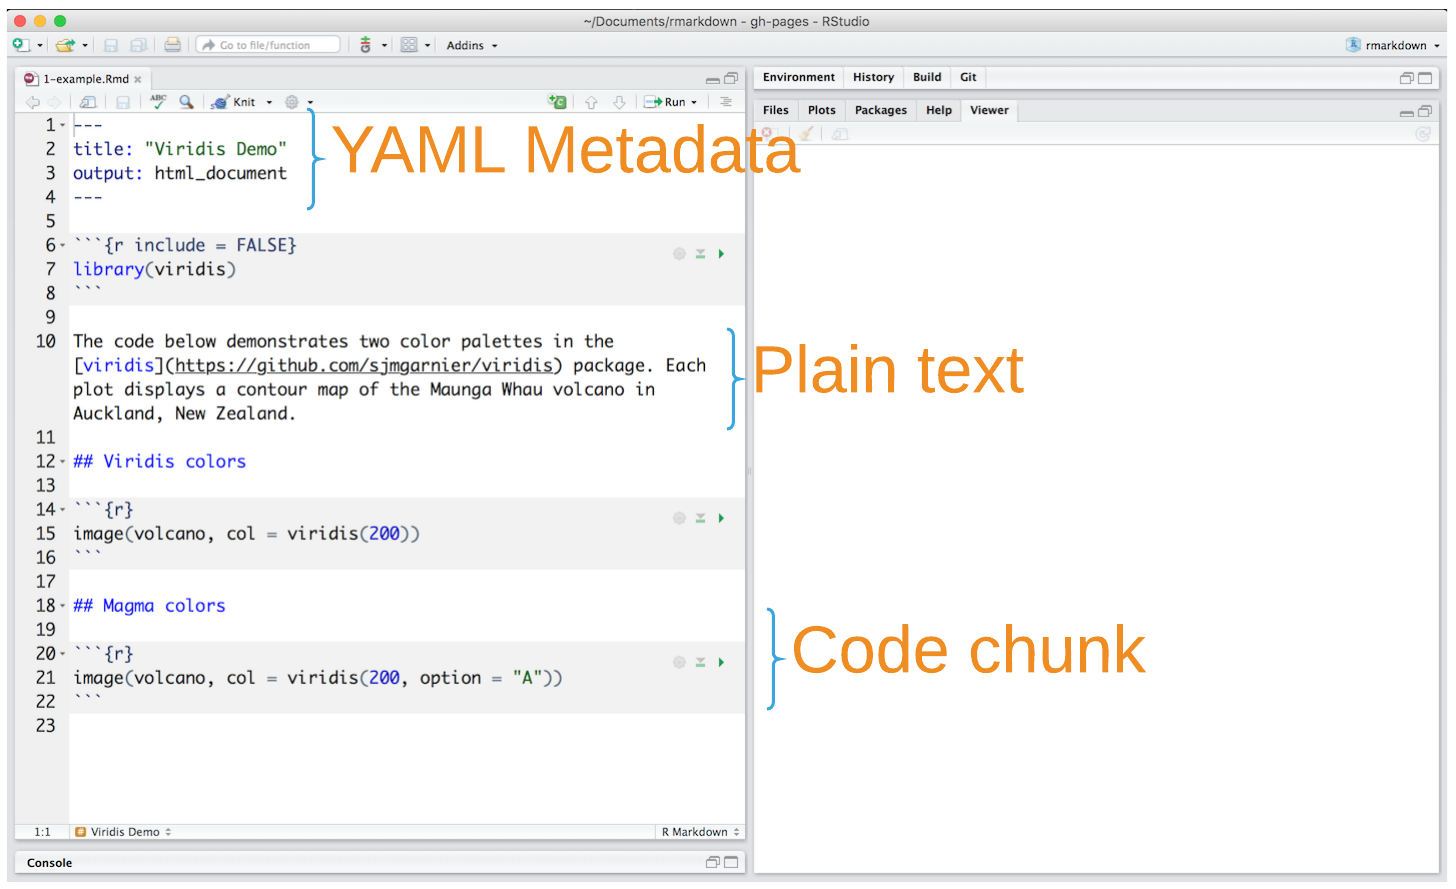Switch to the Git tab
This screenshot has width=1456, height=889.
tap(968, 77)
